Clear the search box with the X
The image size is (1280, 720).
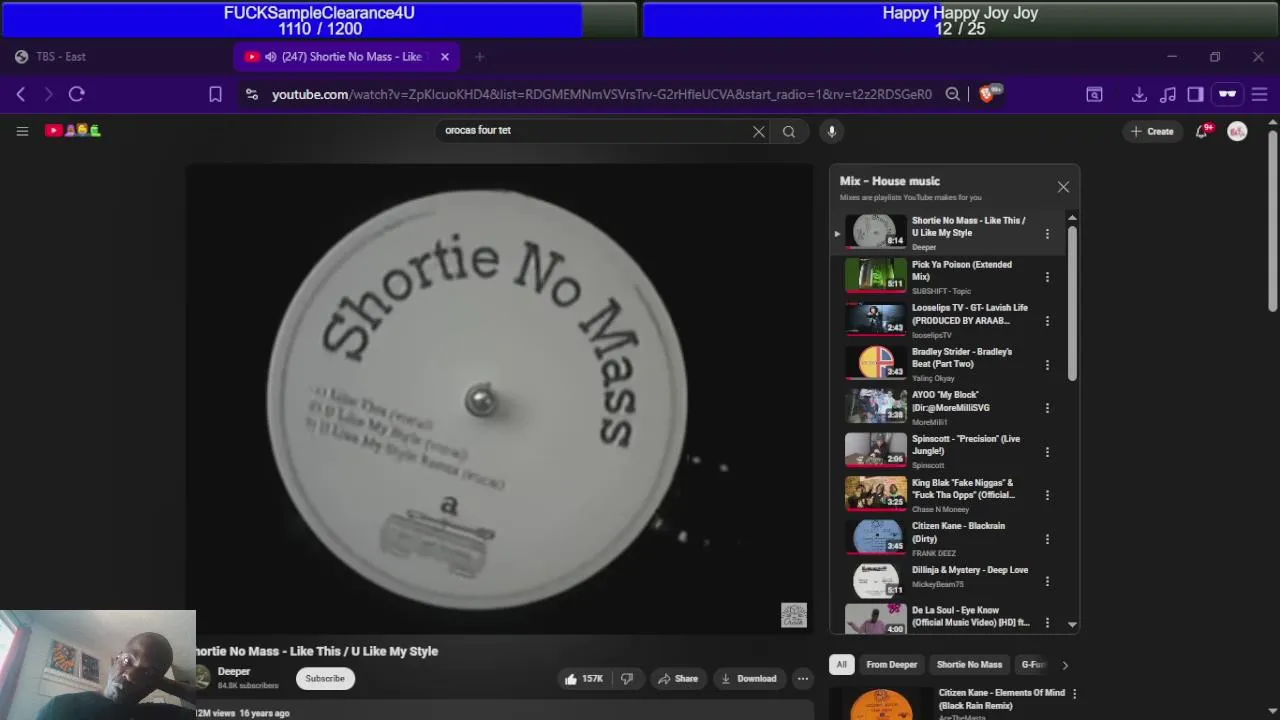(759, 131)
